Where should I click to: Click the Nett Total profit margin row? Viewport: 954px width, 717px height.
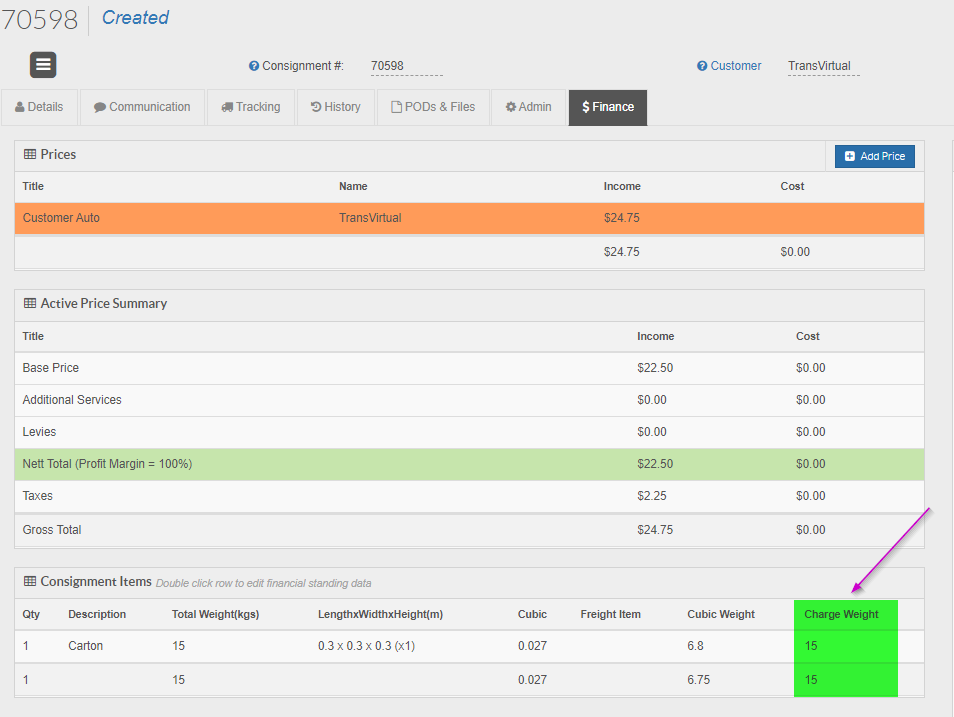point(469,464)
